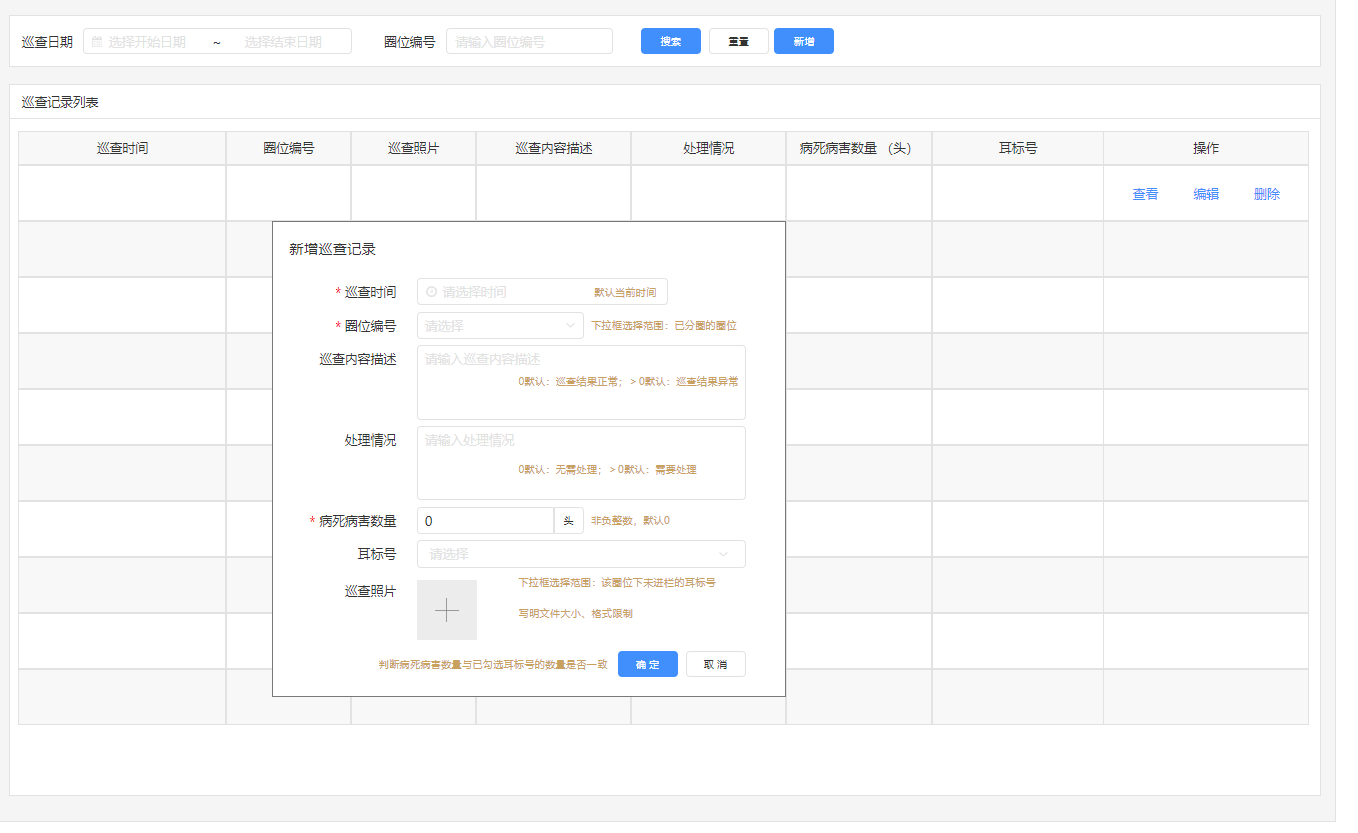Cancel the dialog with 取消 button
Viewport: 1358px width, 833px height.
(x=716, y=664)
